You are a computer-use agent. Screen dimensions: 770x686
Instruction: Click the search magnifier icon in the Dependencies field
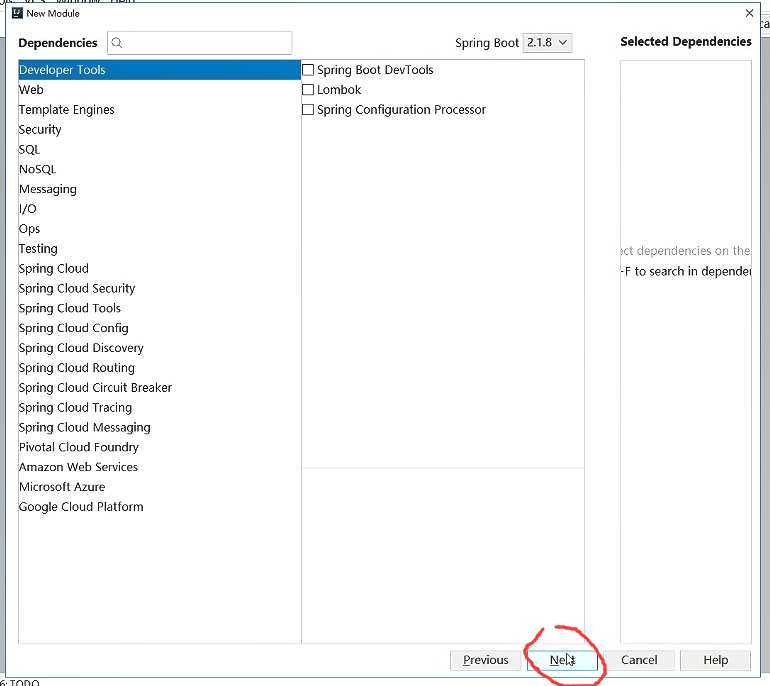pyautogui.click(x=117, y=43)
